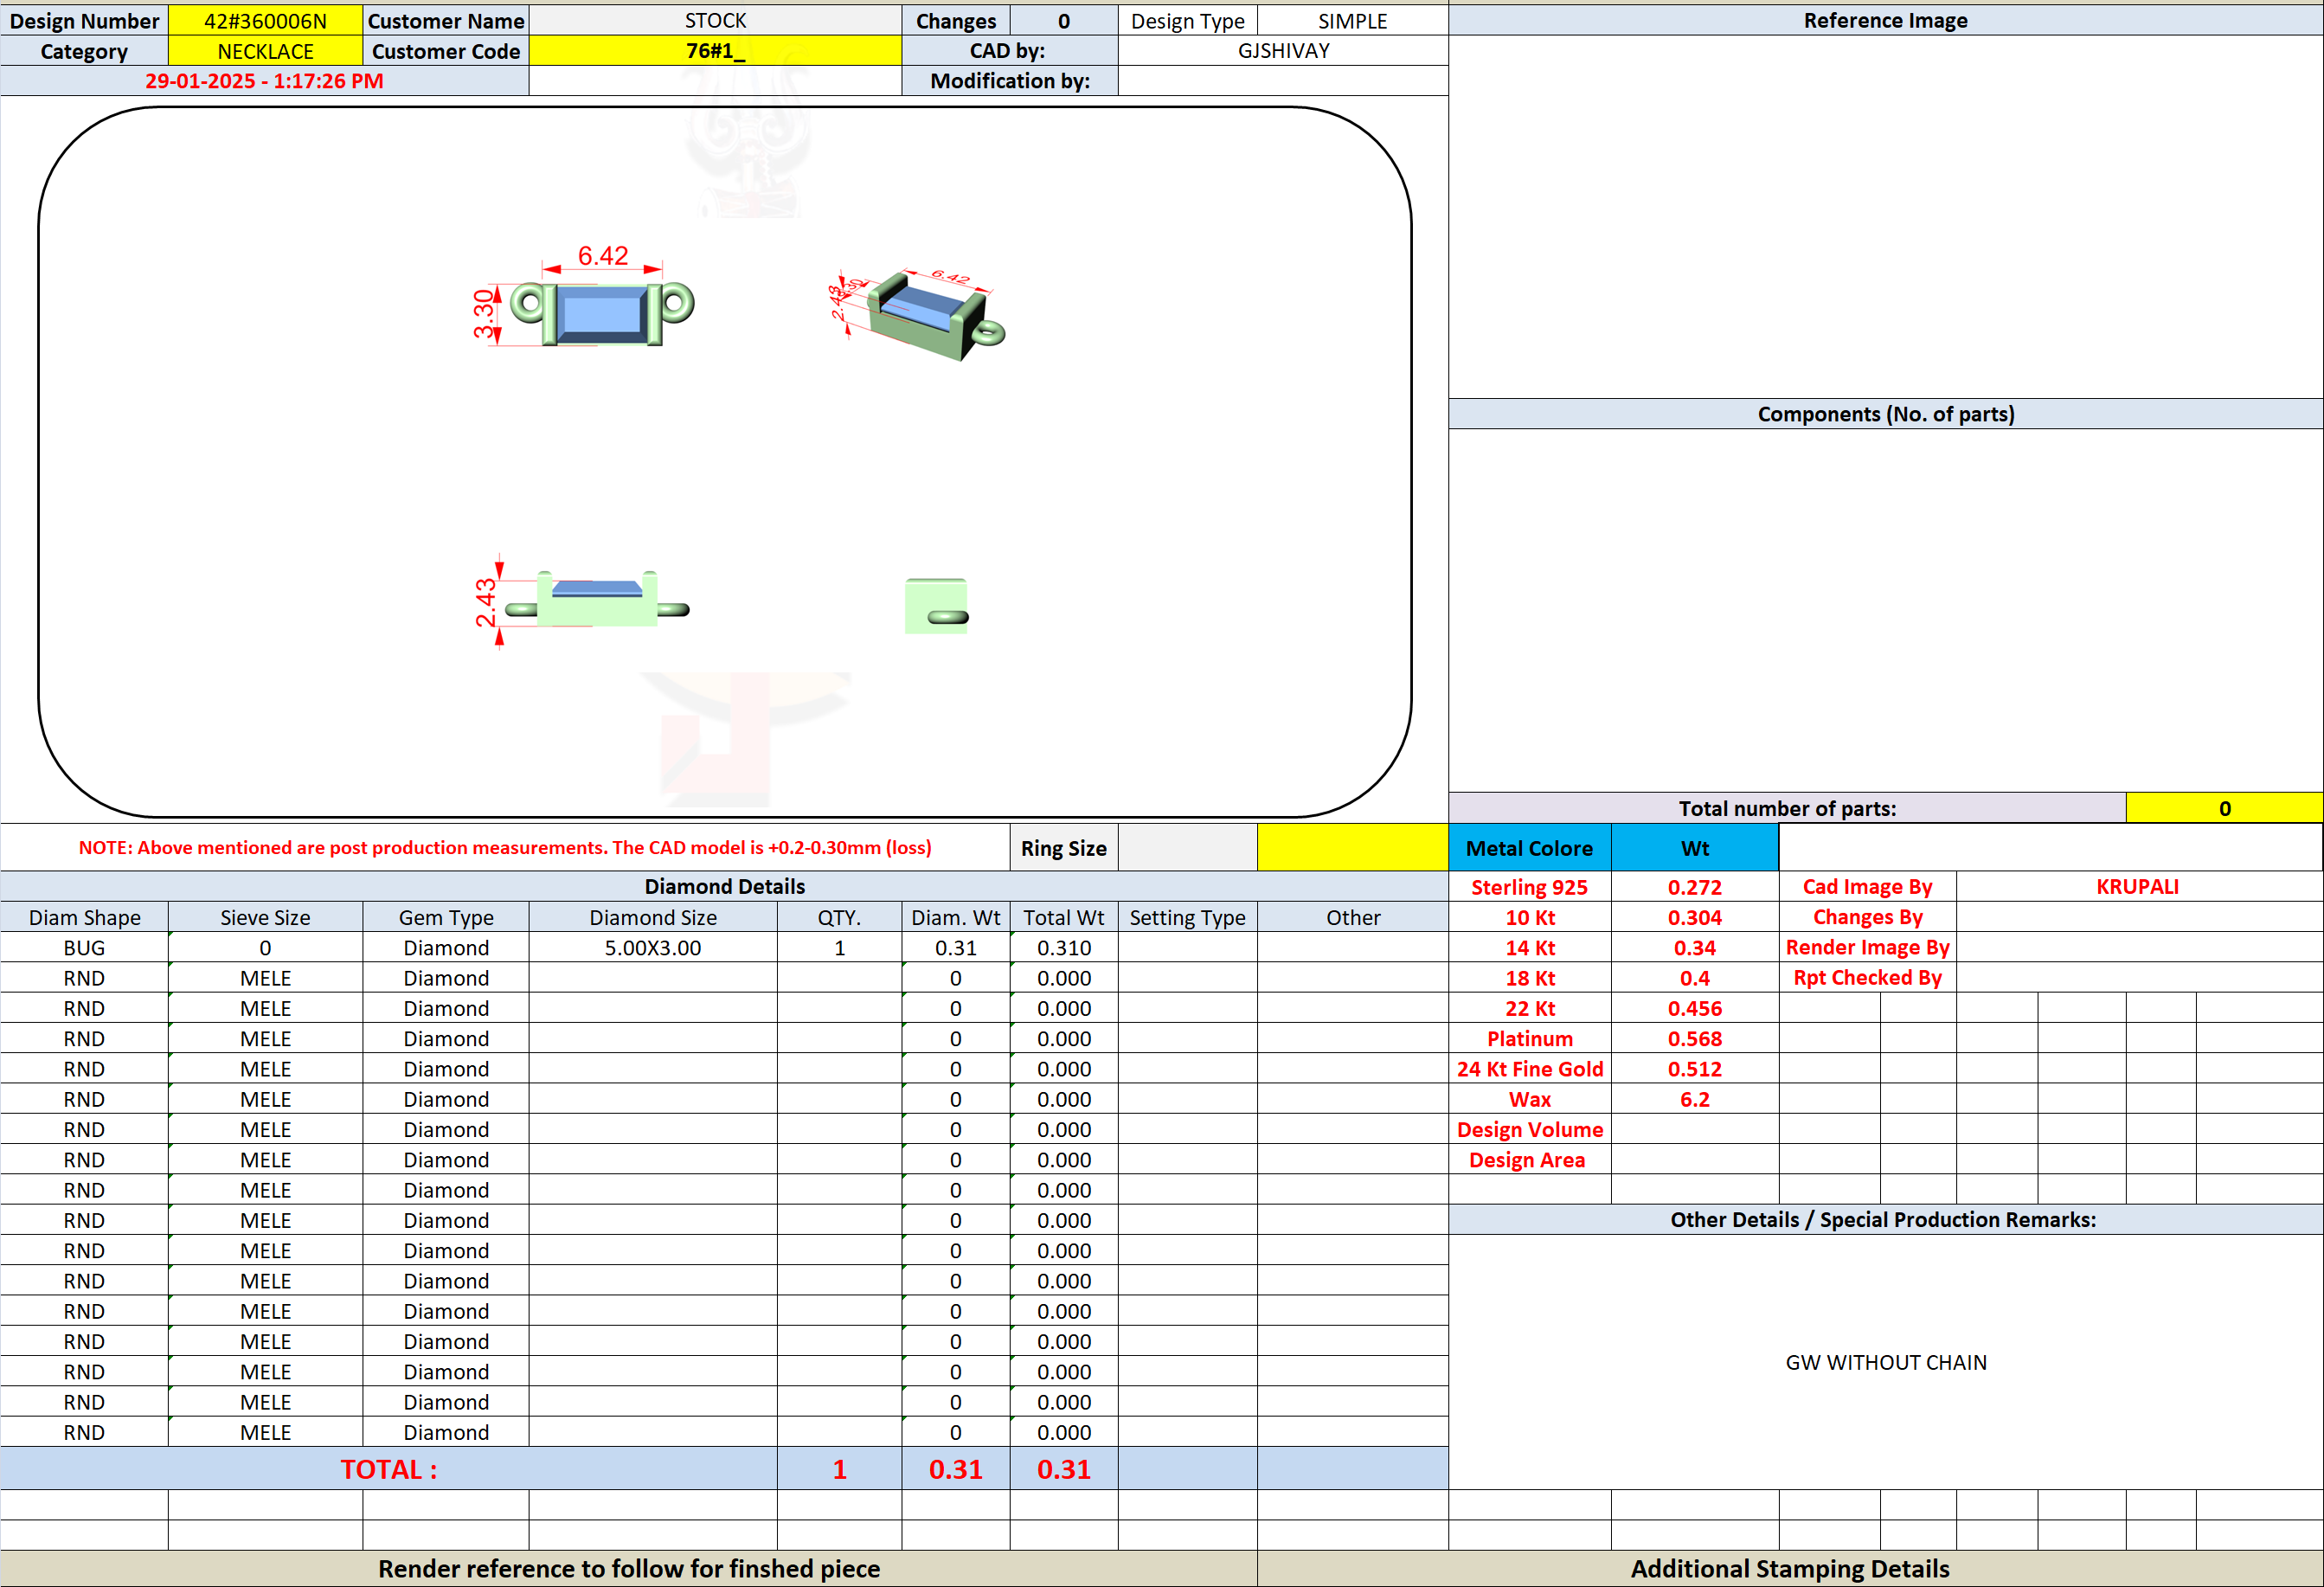Select the GW WITHOUT CHAIN remark
Viewport: 2324px width, 1587px height.
click(1885, 1362)
